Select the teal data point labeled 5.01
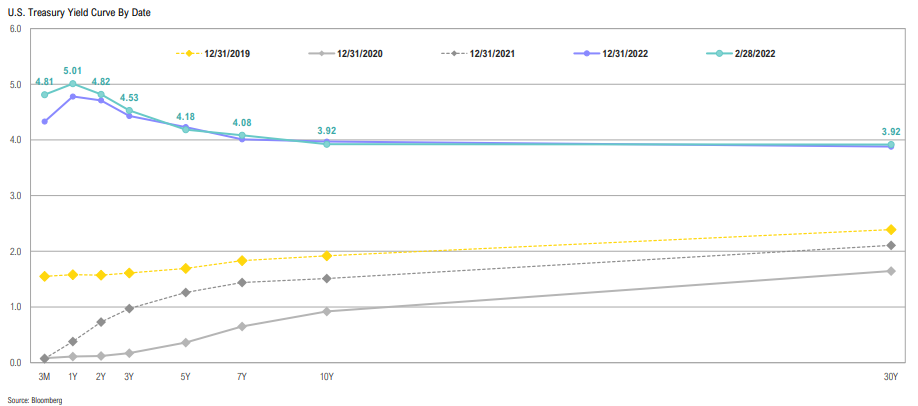The width and height of the screenshot is (918, 406). point(73,84)
